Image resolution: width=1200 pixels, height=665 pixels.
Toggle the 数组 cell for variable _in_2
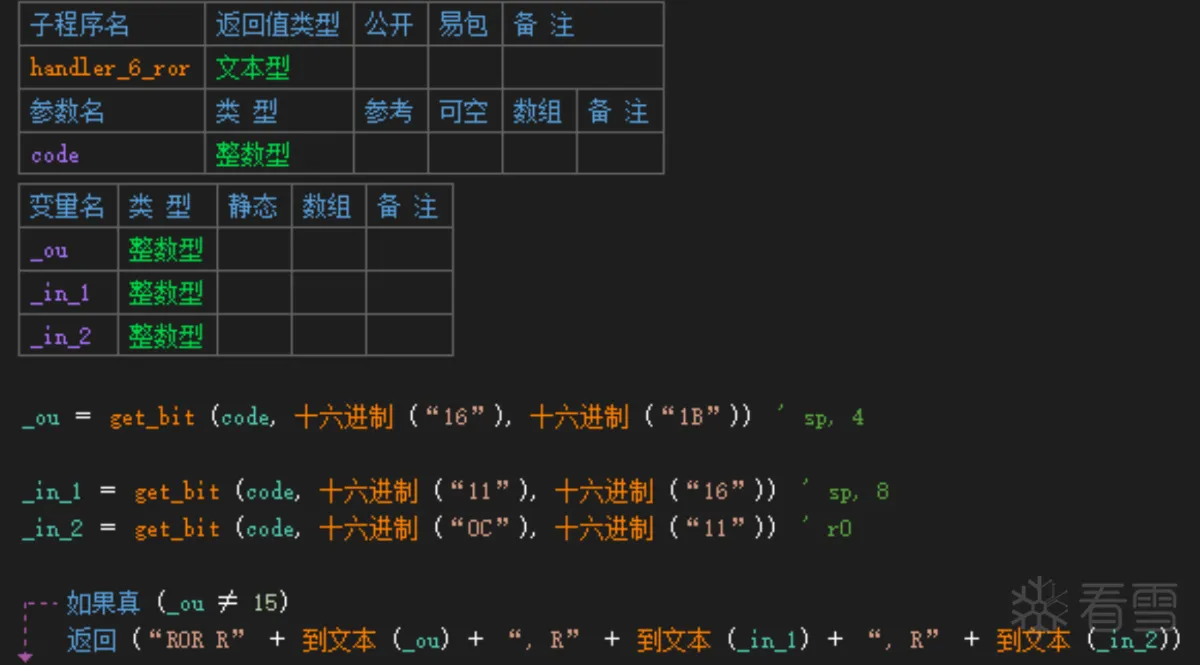click(329, 336)
